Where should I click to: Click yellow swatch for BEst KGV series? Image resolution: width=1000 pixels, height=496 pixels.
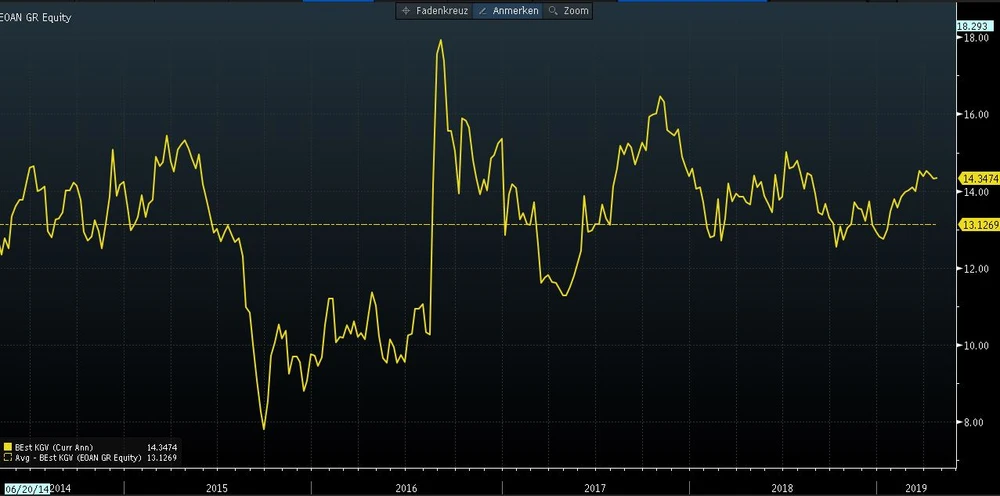pyautogui.click(x=7, y=447)
